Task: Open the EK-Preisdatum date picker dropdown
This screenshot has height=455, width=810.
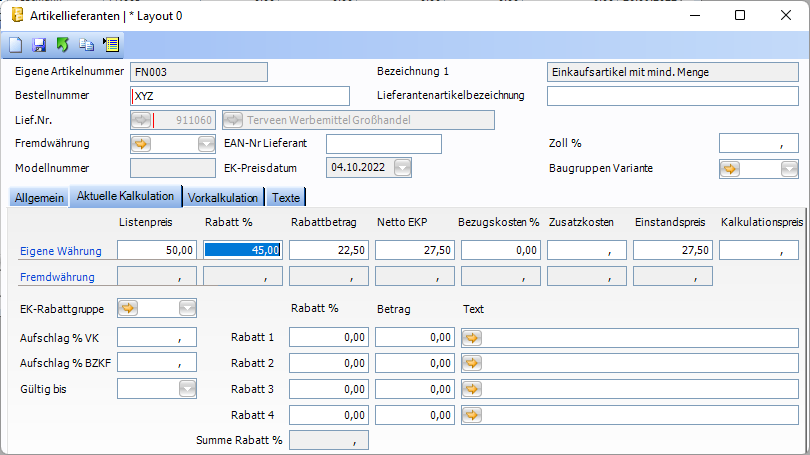Action: pyautogui.click(x=402, y=168)
